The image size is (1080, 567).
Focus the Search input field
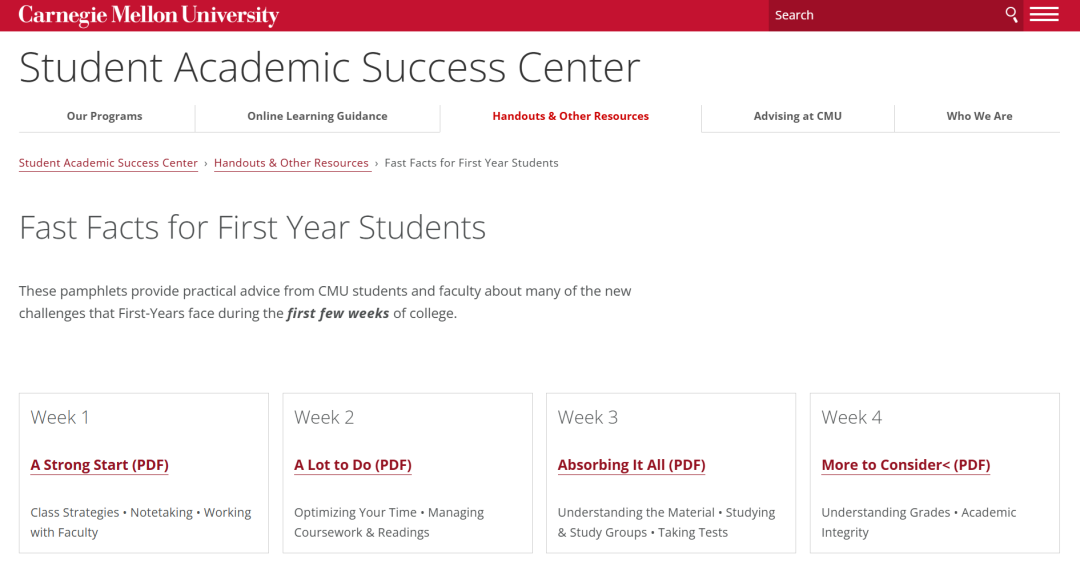(x=885, y=15)
